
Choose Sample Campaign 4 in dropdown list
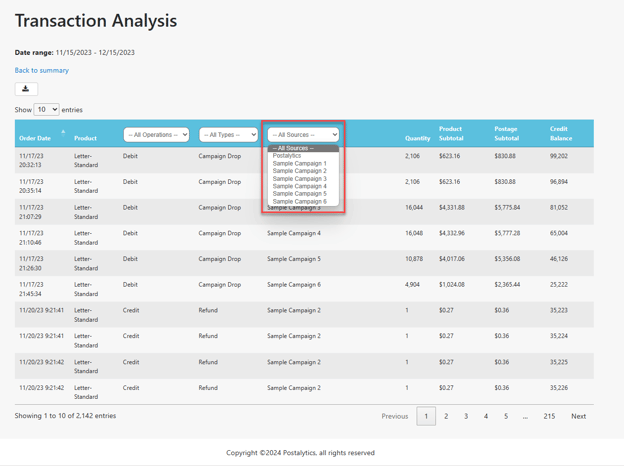[x=299, y=186]
